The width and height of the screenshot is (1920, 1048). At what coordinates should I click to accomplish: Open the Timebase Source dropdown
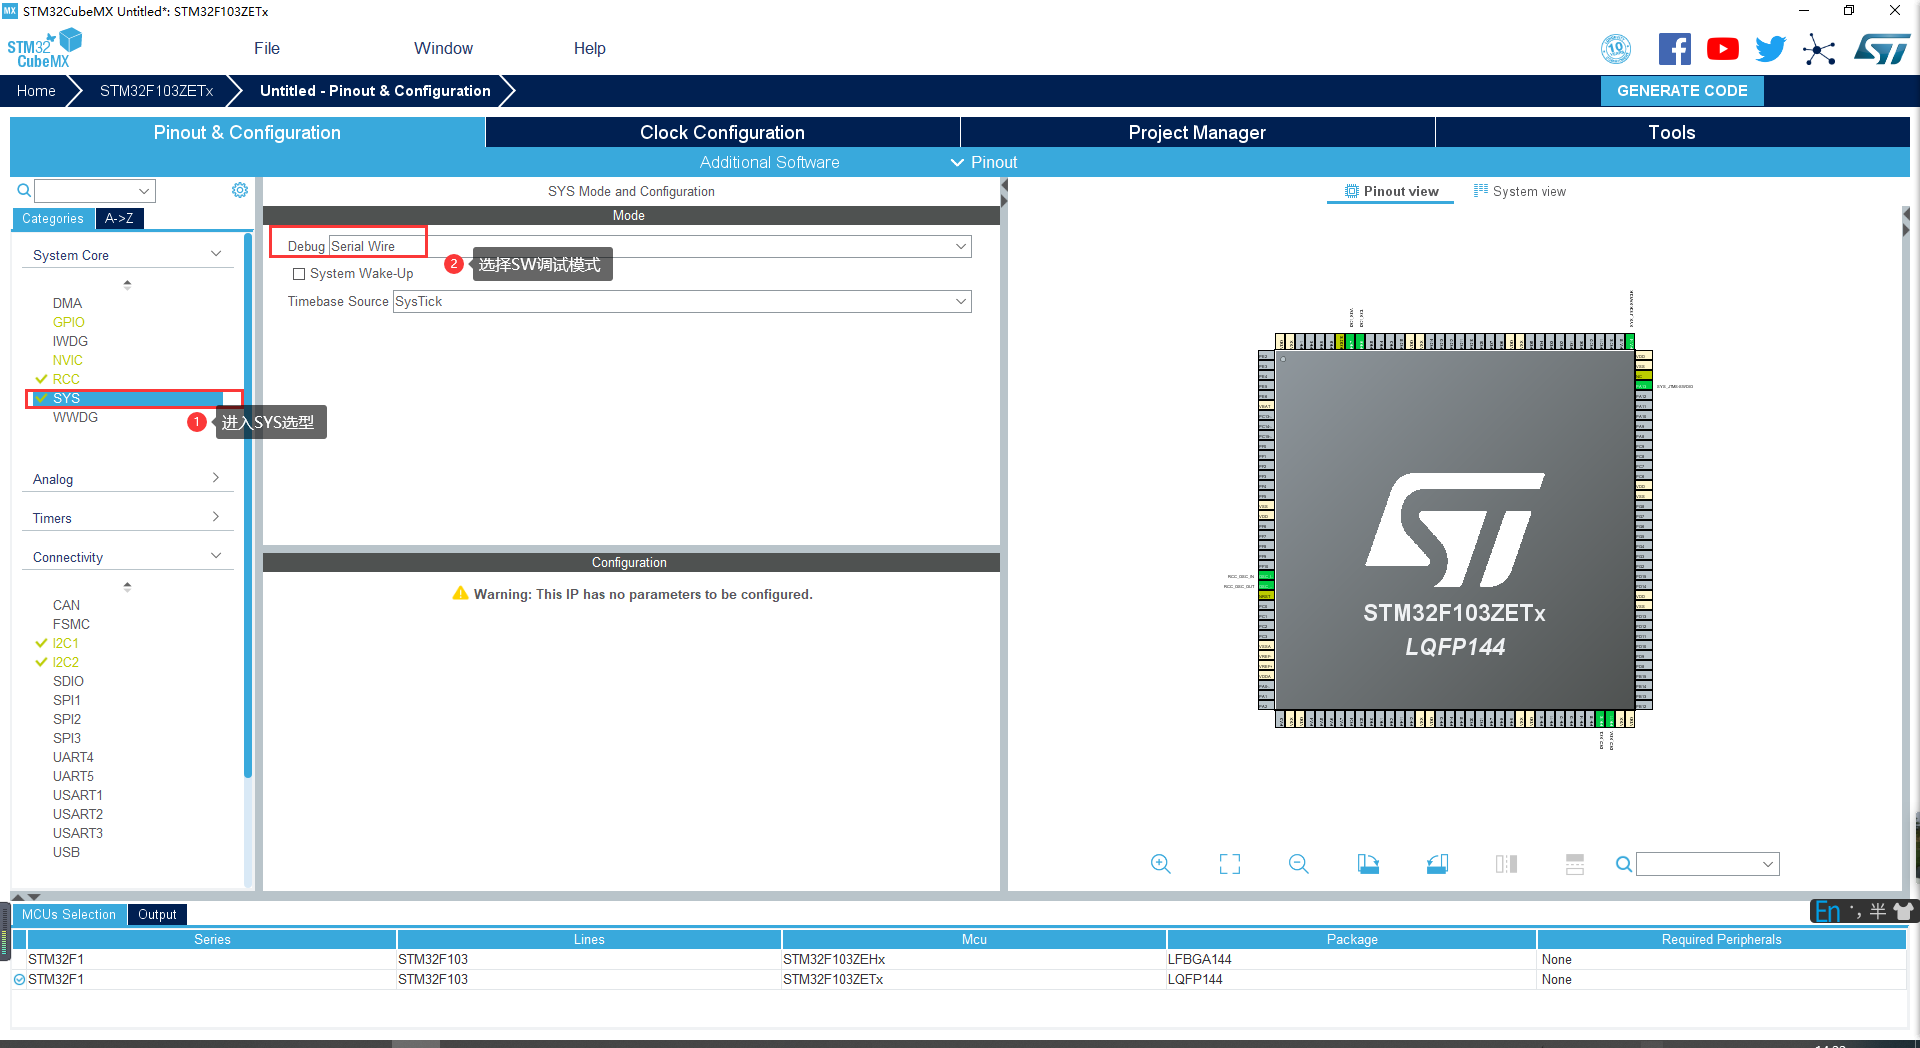pos(959,301)
